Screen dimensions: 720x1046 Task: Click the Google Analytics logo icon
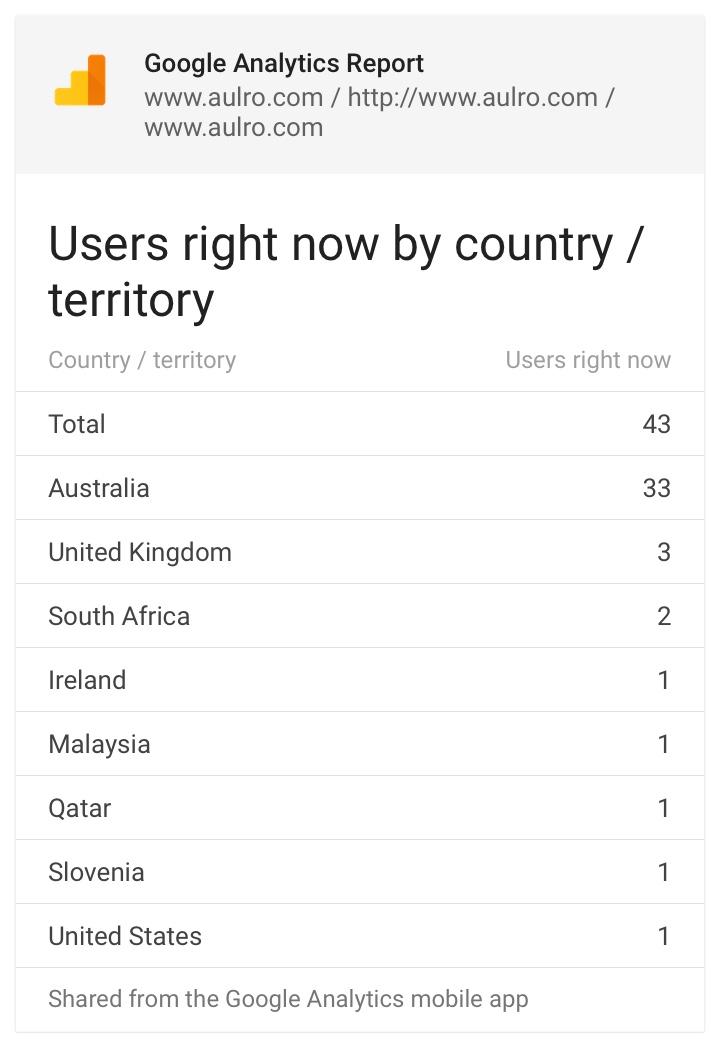80,81
